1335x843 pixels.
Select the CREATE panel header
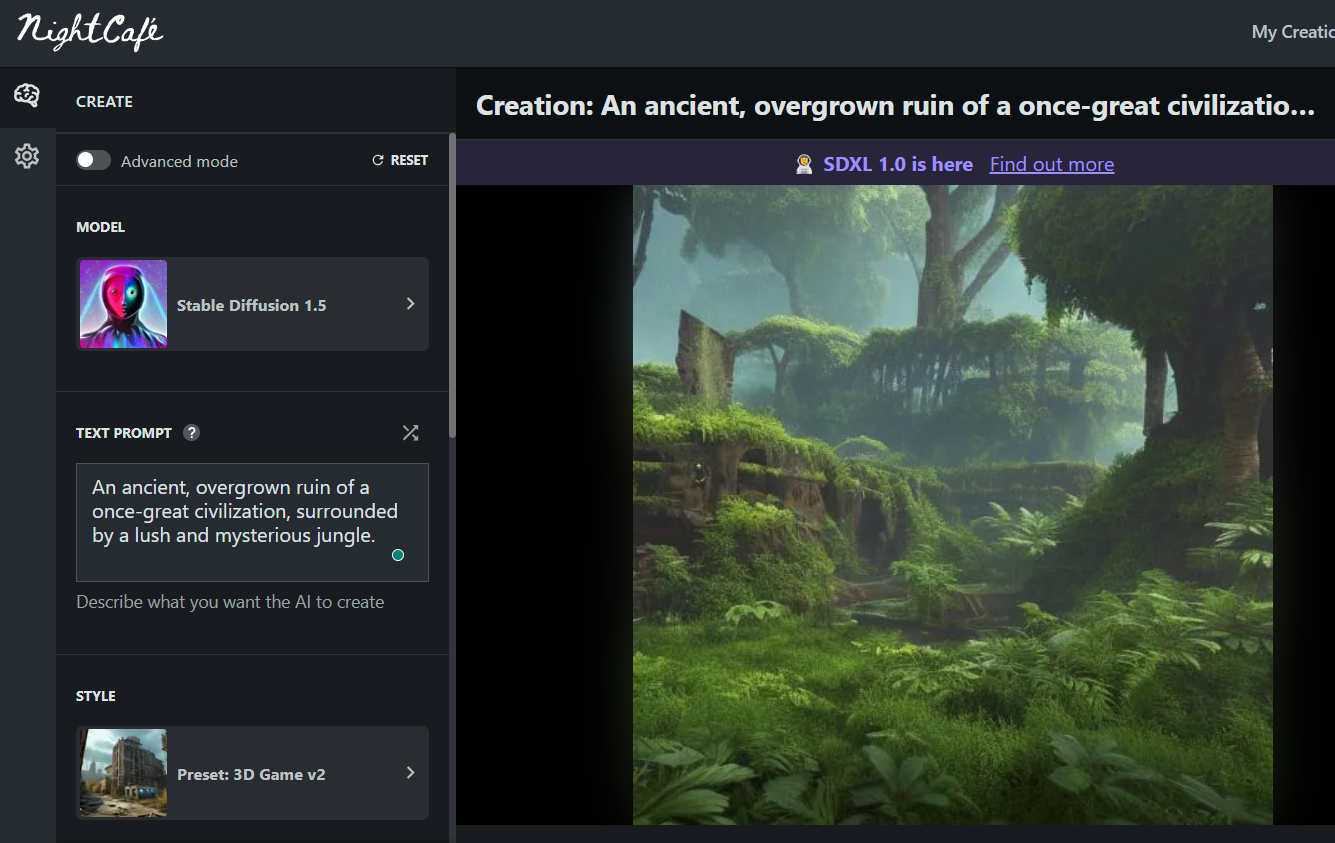tap(104, 102)
